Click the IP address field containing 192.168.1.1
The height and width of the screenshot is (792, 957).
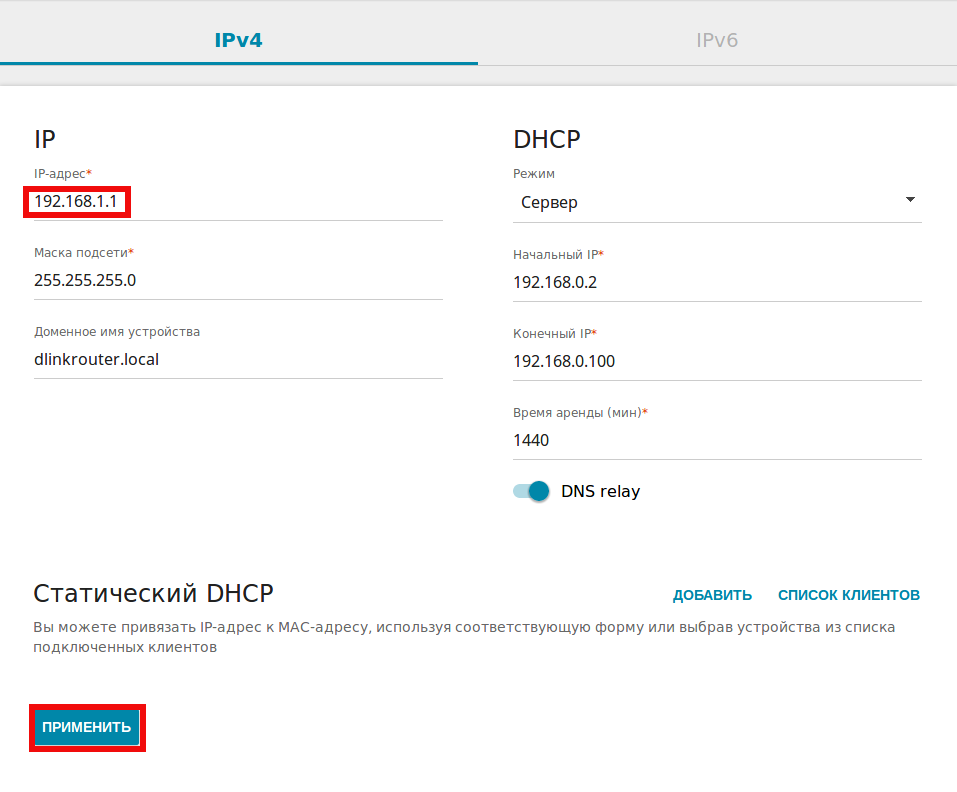(237, 202)
